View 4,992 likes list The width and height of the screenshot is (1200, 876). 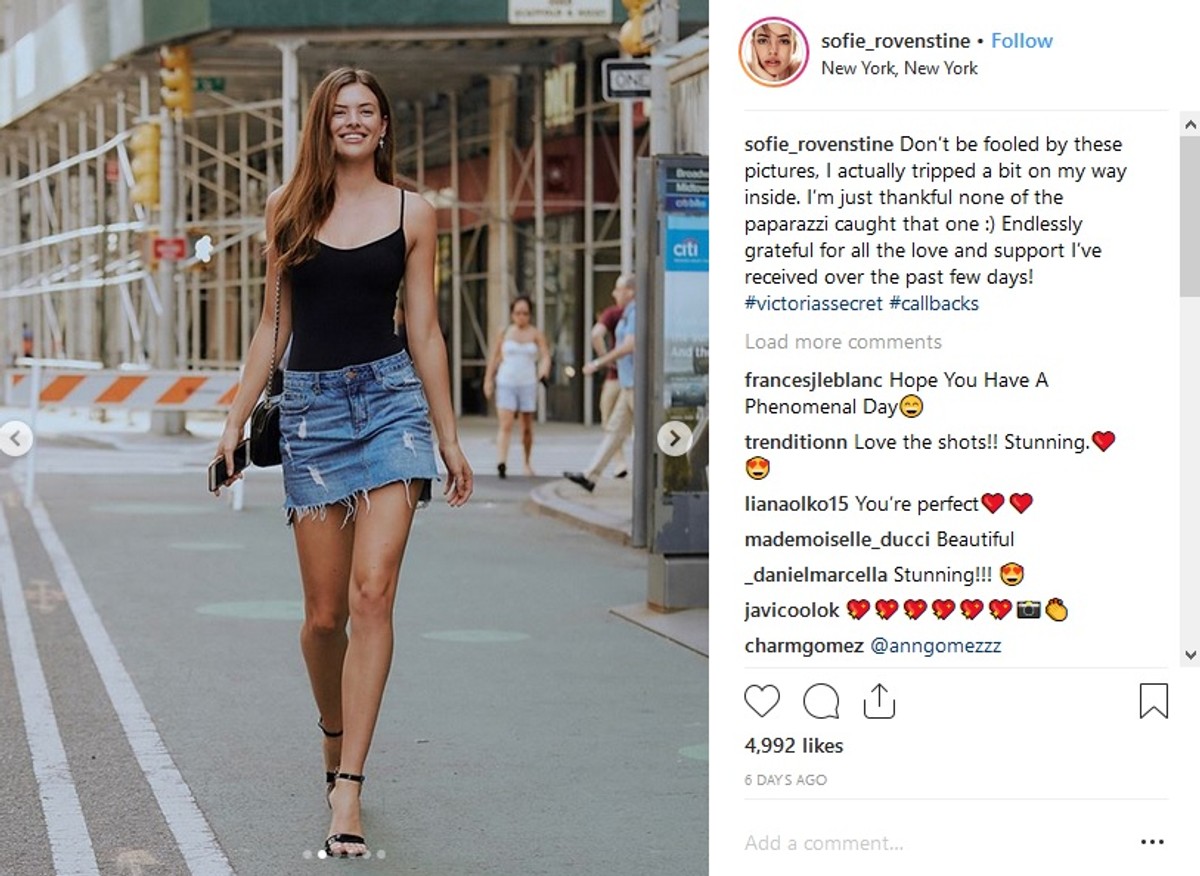[794, 746]
